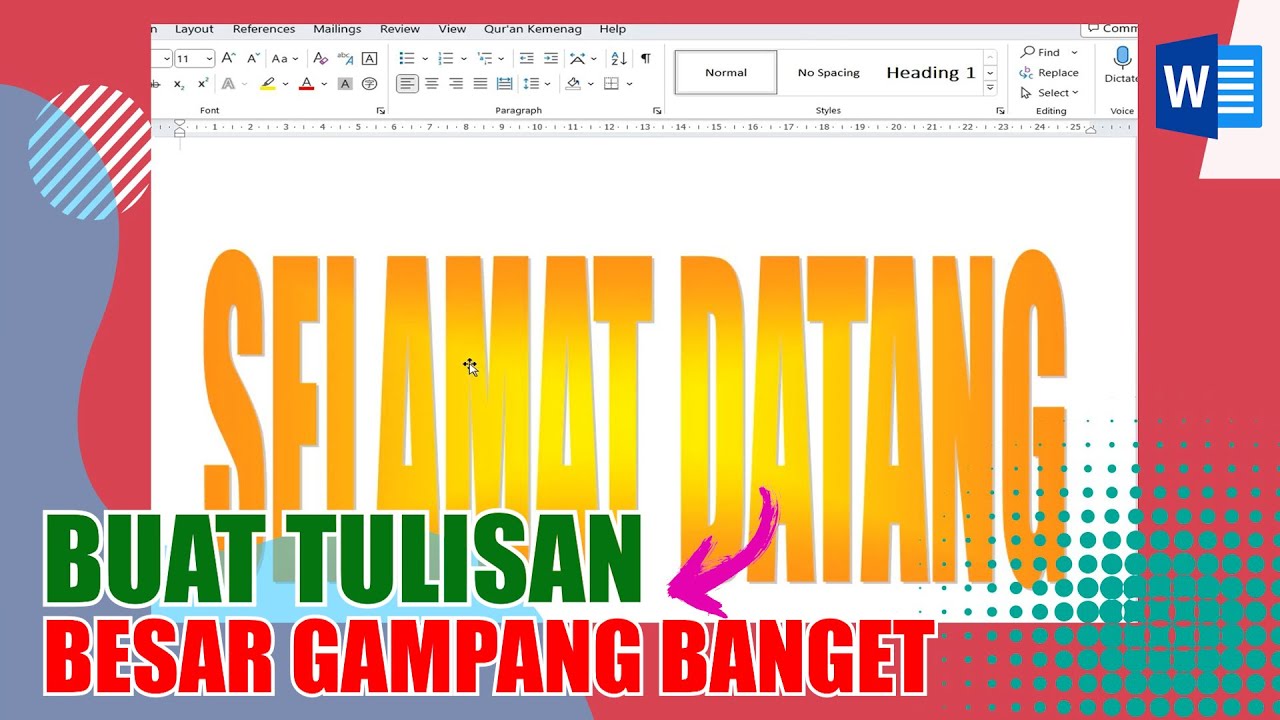This screenshot has height=720, width=1280.
Task: Open the Asian layout options
Action: [x=578, y=58]
